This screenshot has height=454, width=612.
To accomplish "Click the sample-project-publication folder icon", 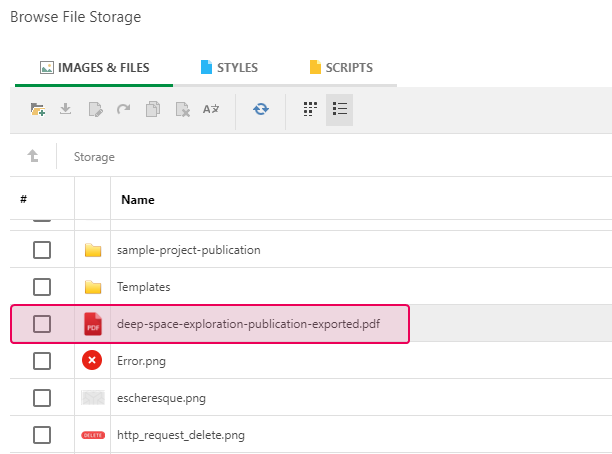I will 93,250.
